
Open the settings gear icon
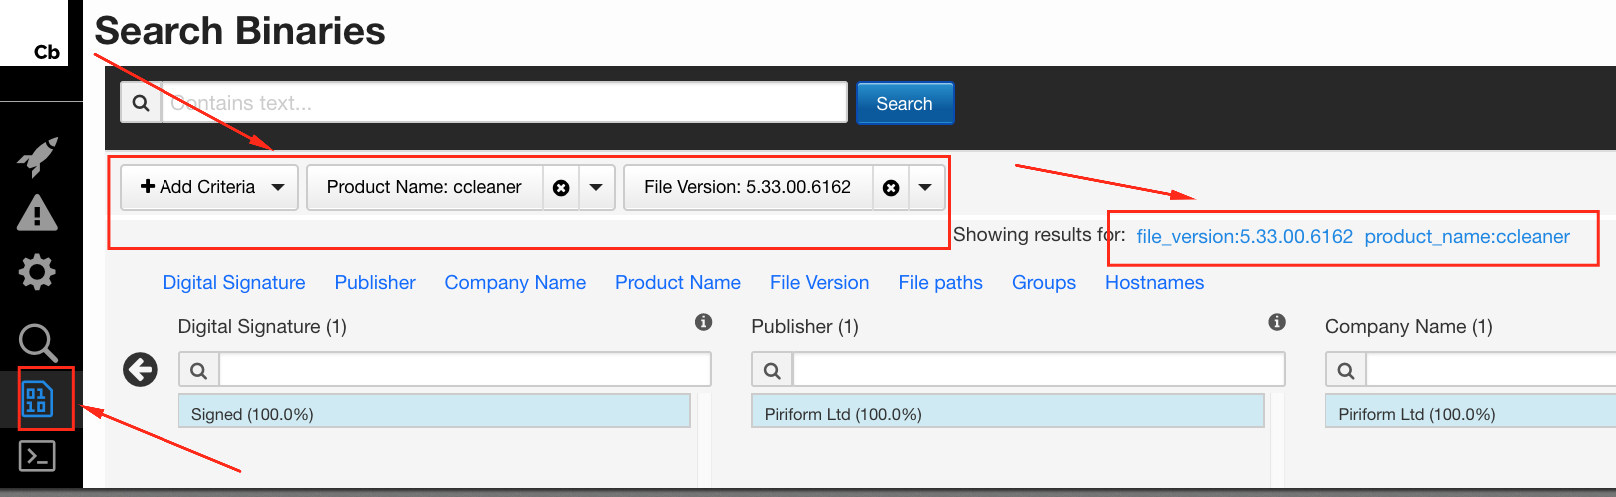coord(37,272)
